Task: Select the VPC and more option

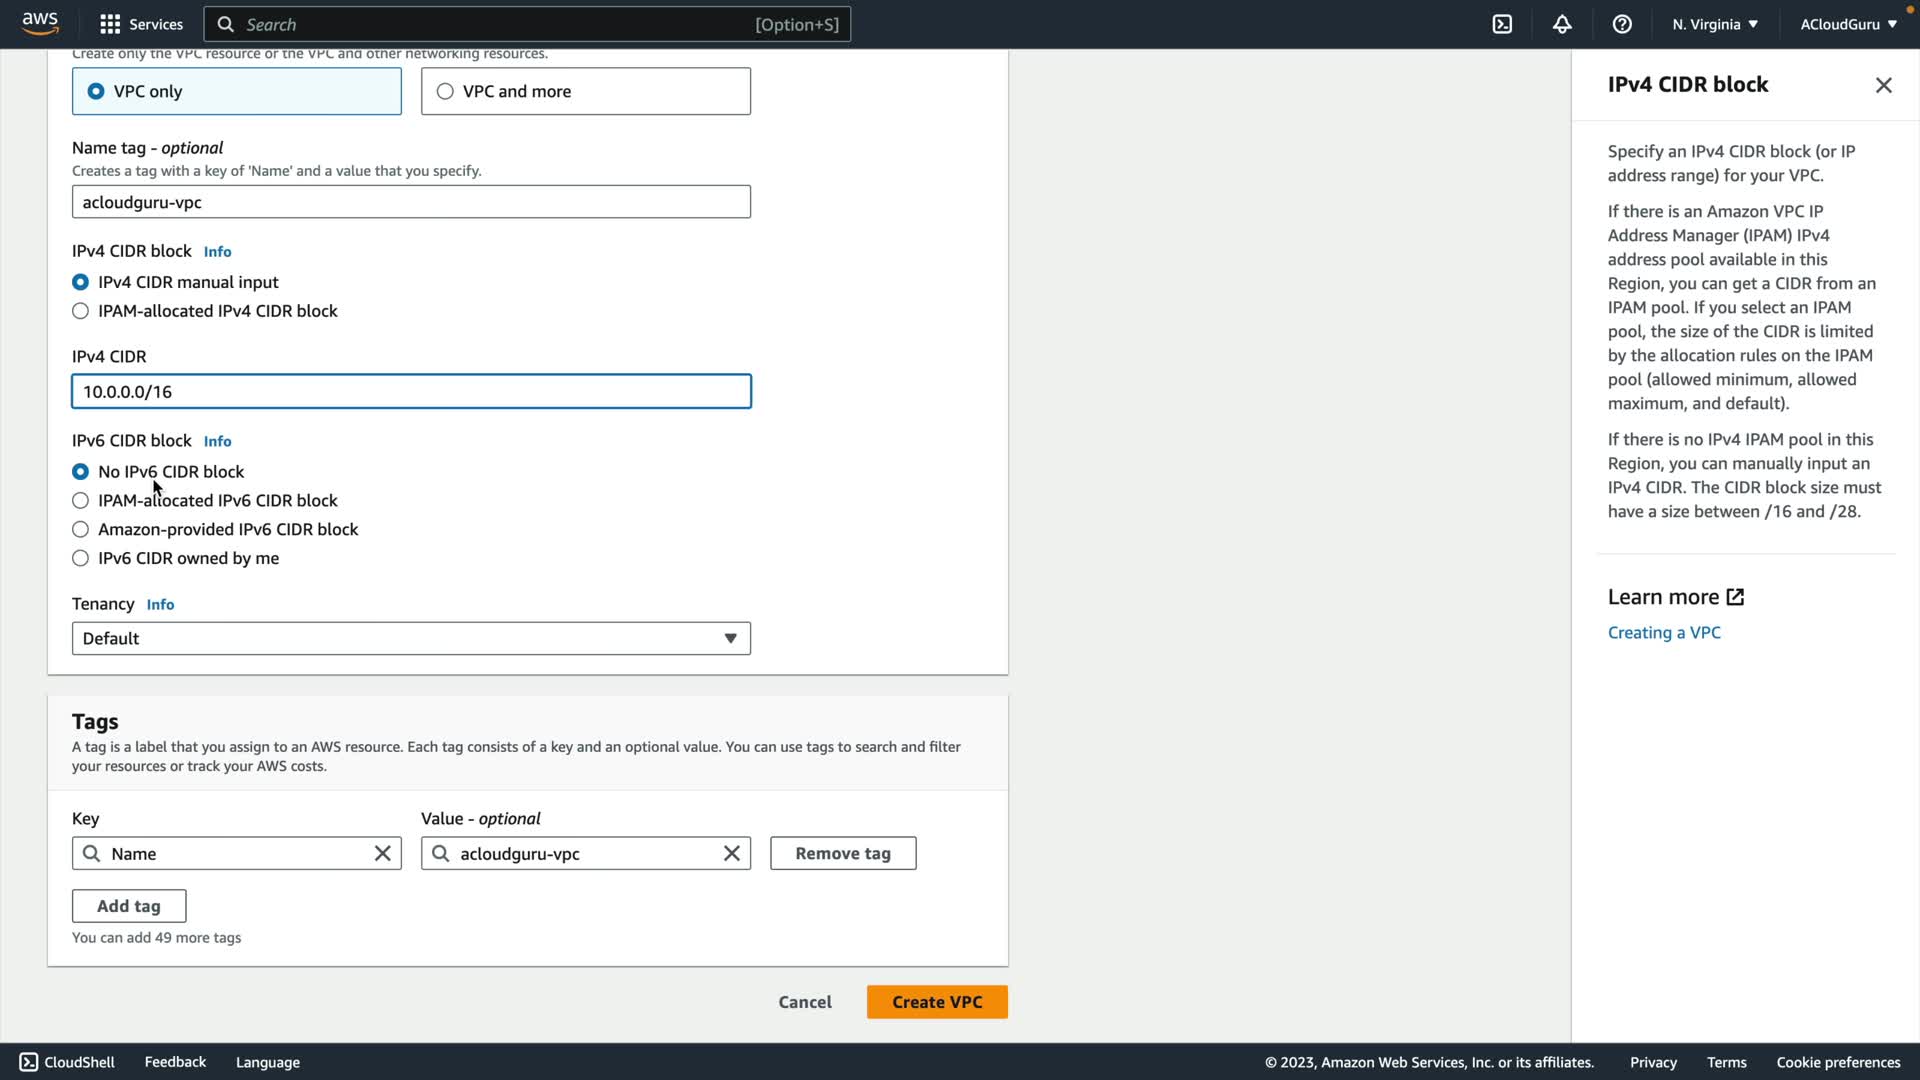Action: click(446, 91)
